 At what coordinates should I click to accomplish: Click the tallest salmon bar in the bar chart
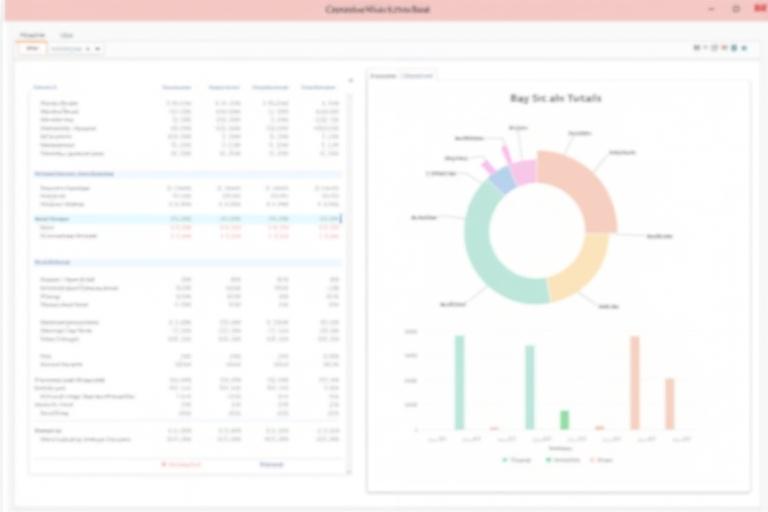pos(634,383)
